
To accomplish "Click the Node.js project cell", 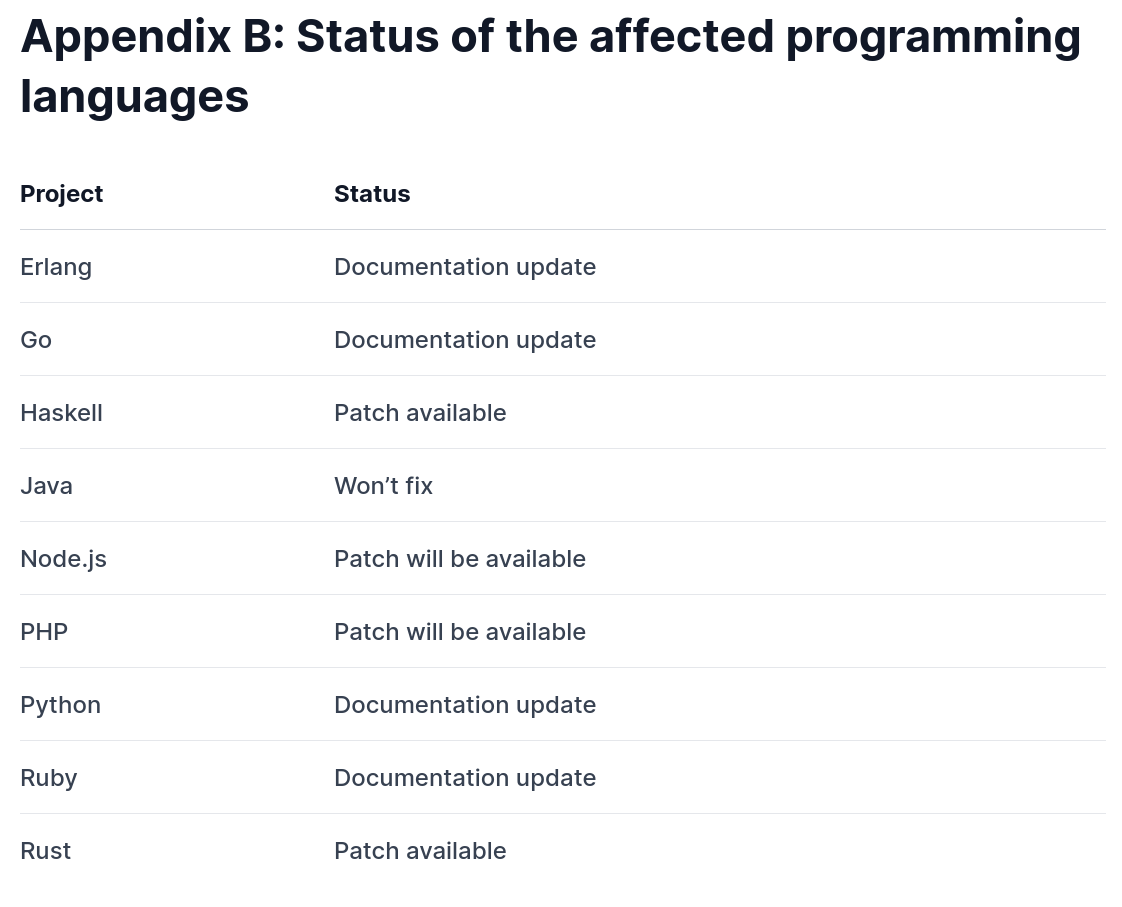I will [x=64, y=559].
